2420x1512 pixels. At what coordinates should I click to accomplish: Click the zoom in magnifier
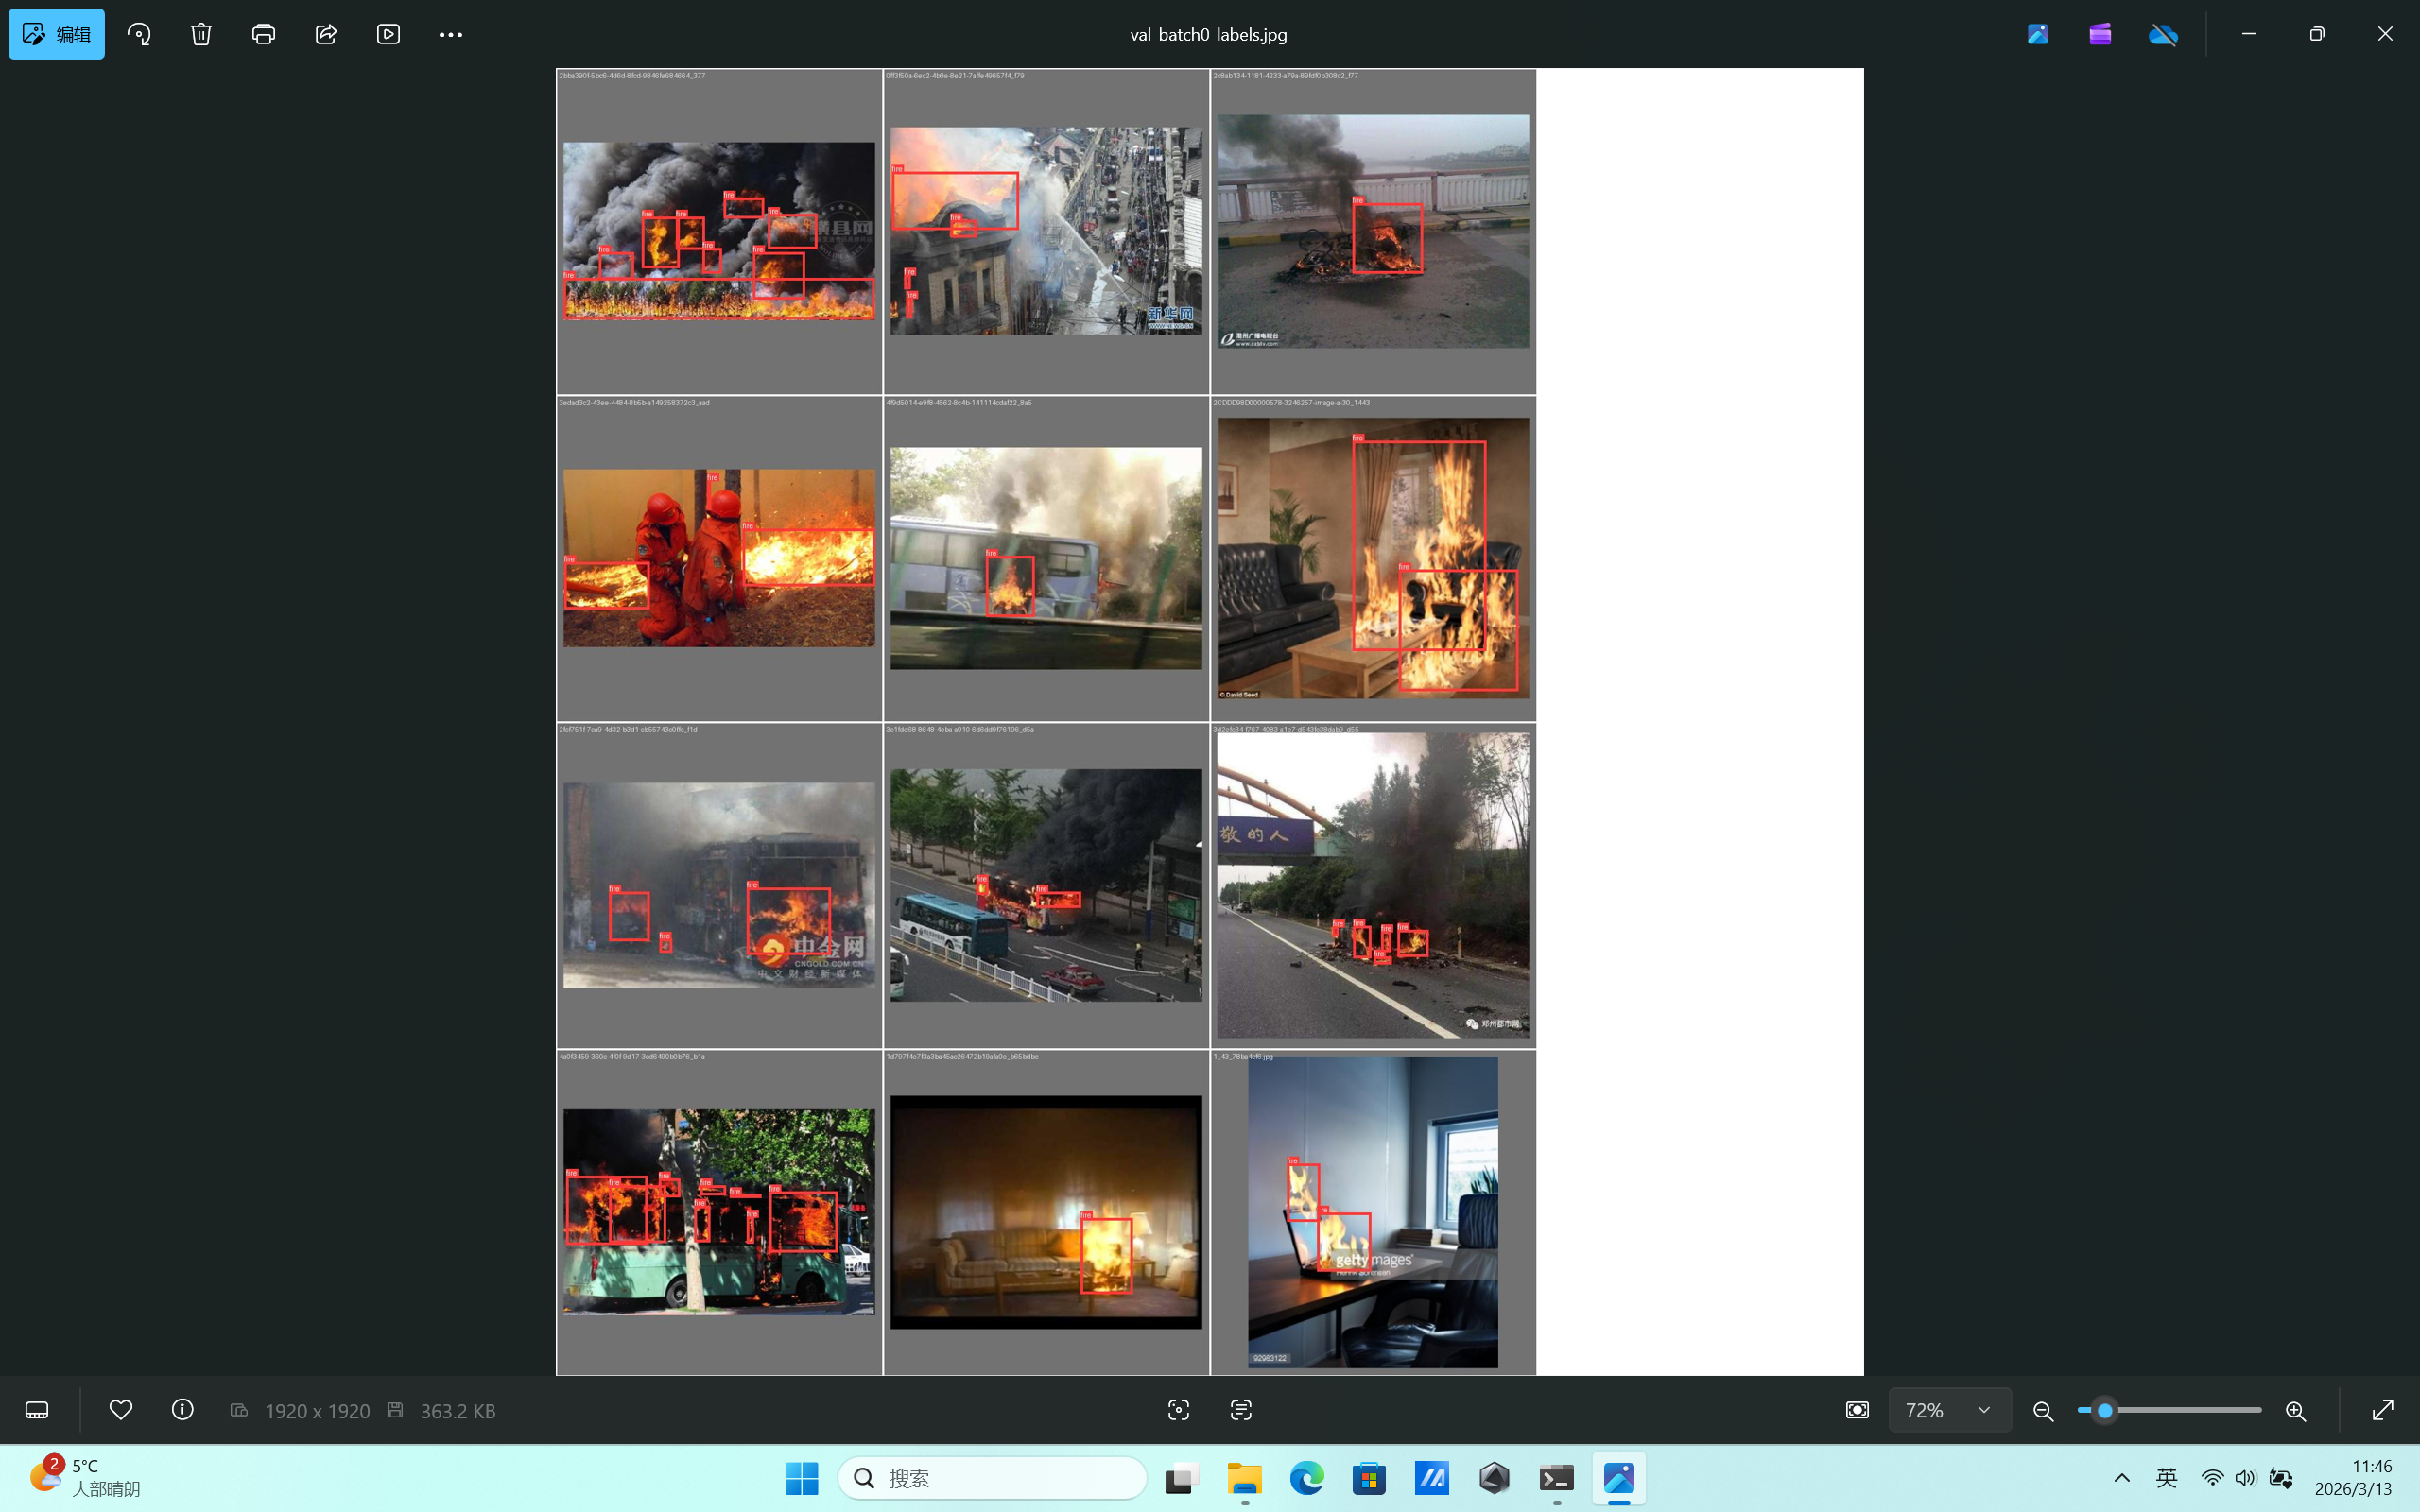(x=2296, y=1411)
